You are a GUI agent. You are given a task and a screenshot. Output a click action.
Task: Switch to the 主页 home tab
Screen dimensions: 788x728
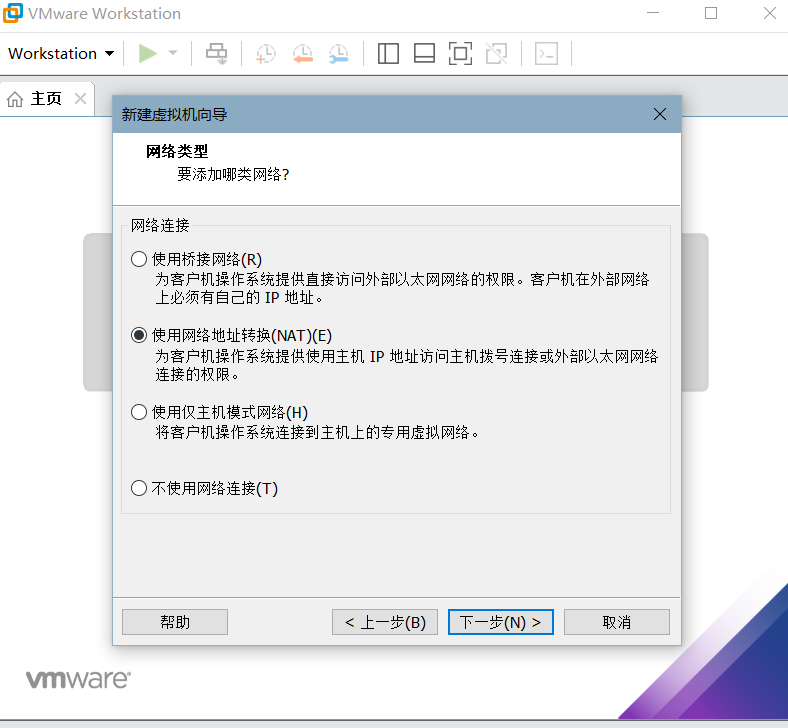46,98
